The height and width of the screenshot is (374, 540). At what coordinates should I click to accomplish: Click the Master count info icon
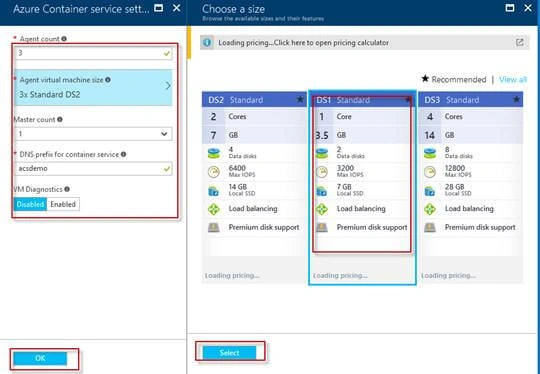(60, 120)
